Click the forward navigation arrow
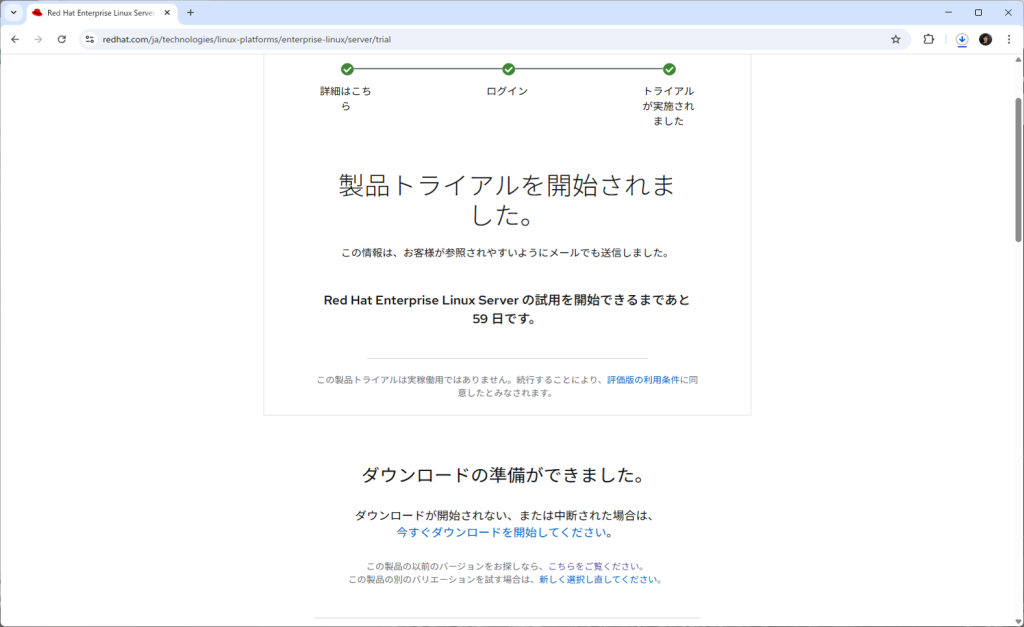The width and height of the screenshot is (1024, 627). (38, 39)
